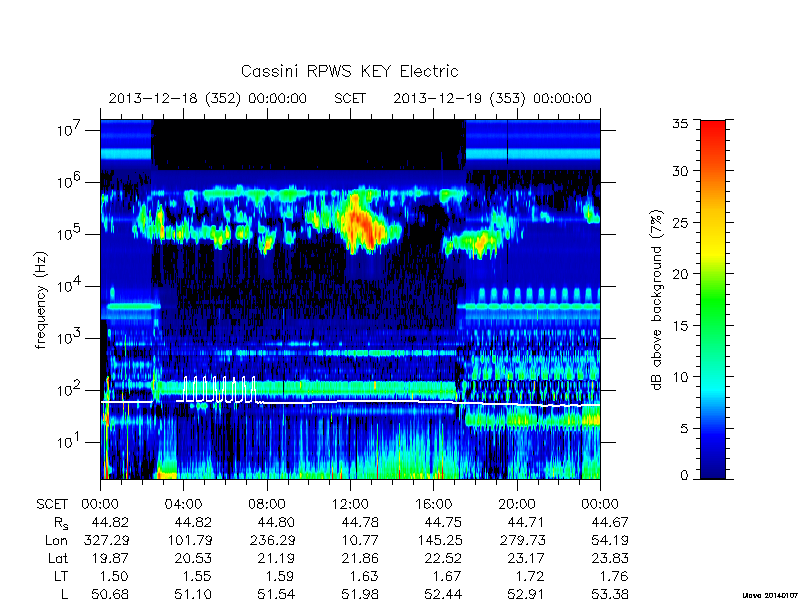Click the 'dB above background (7%)' label
Screen dimensions: 800x600
657,300
